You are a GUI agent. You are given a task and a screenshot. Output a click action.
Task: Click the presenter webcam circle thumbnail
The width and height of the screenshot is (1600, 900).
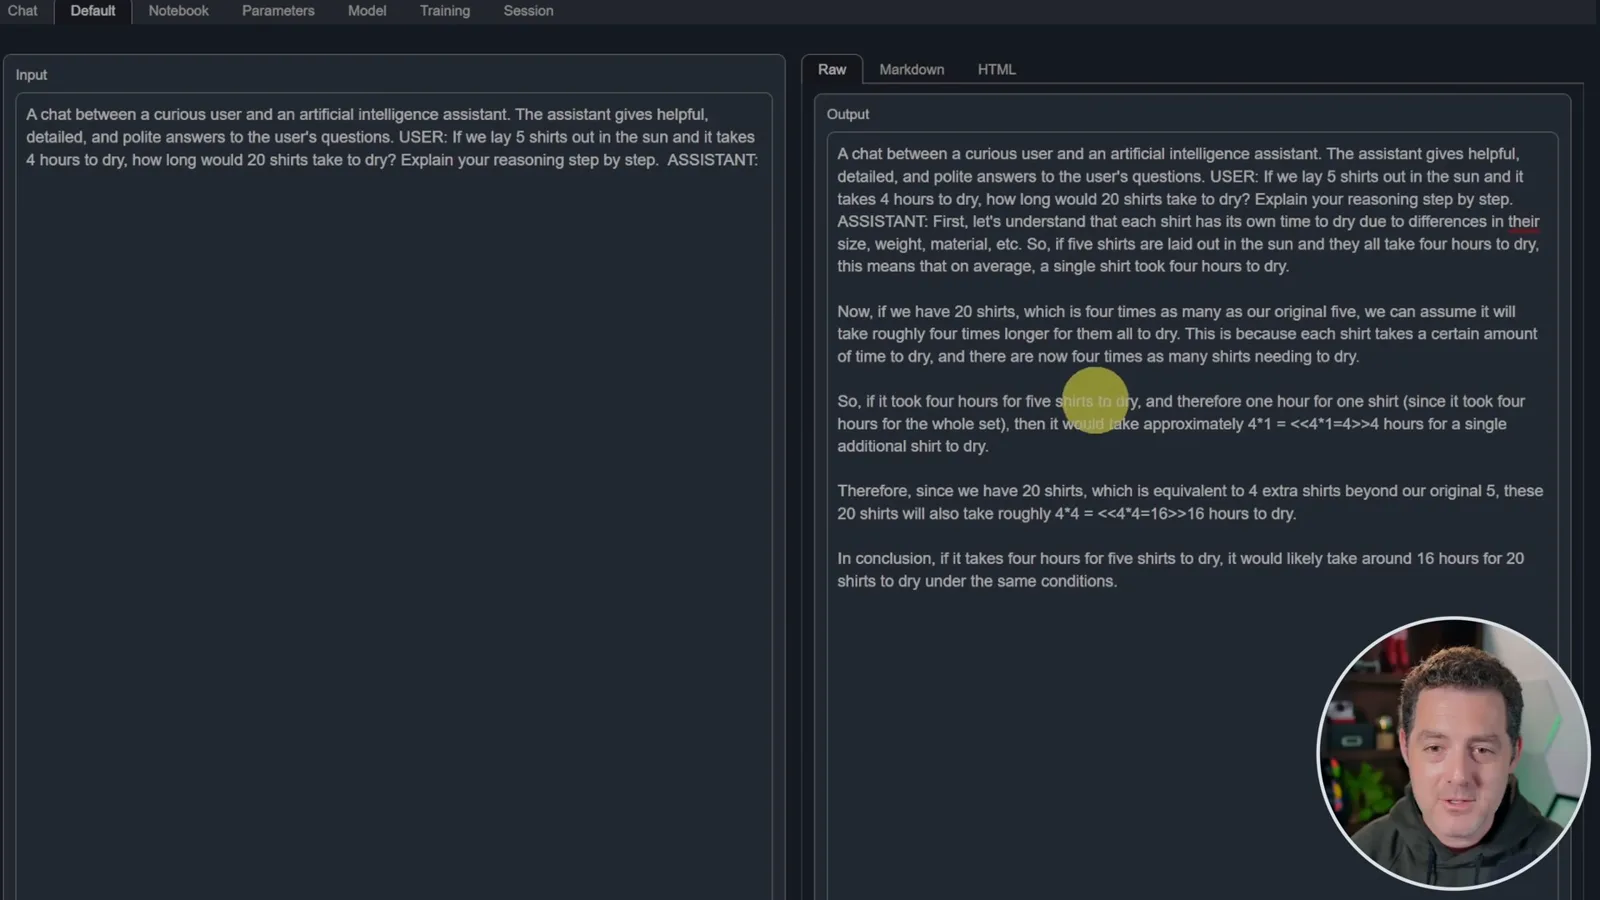[1454, 753]
